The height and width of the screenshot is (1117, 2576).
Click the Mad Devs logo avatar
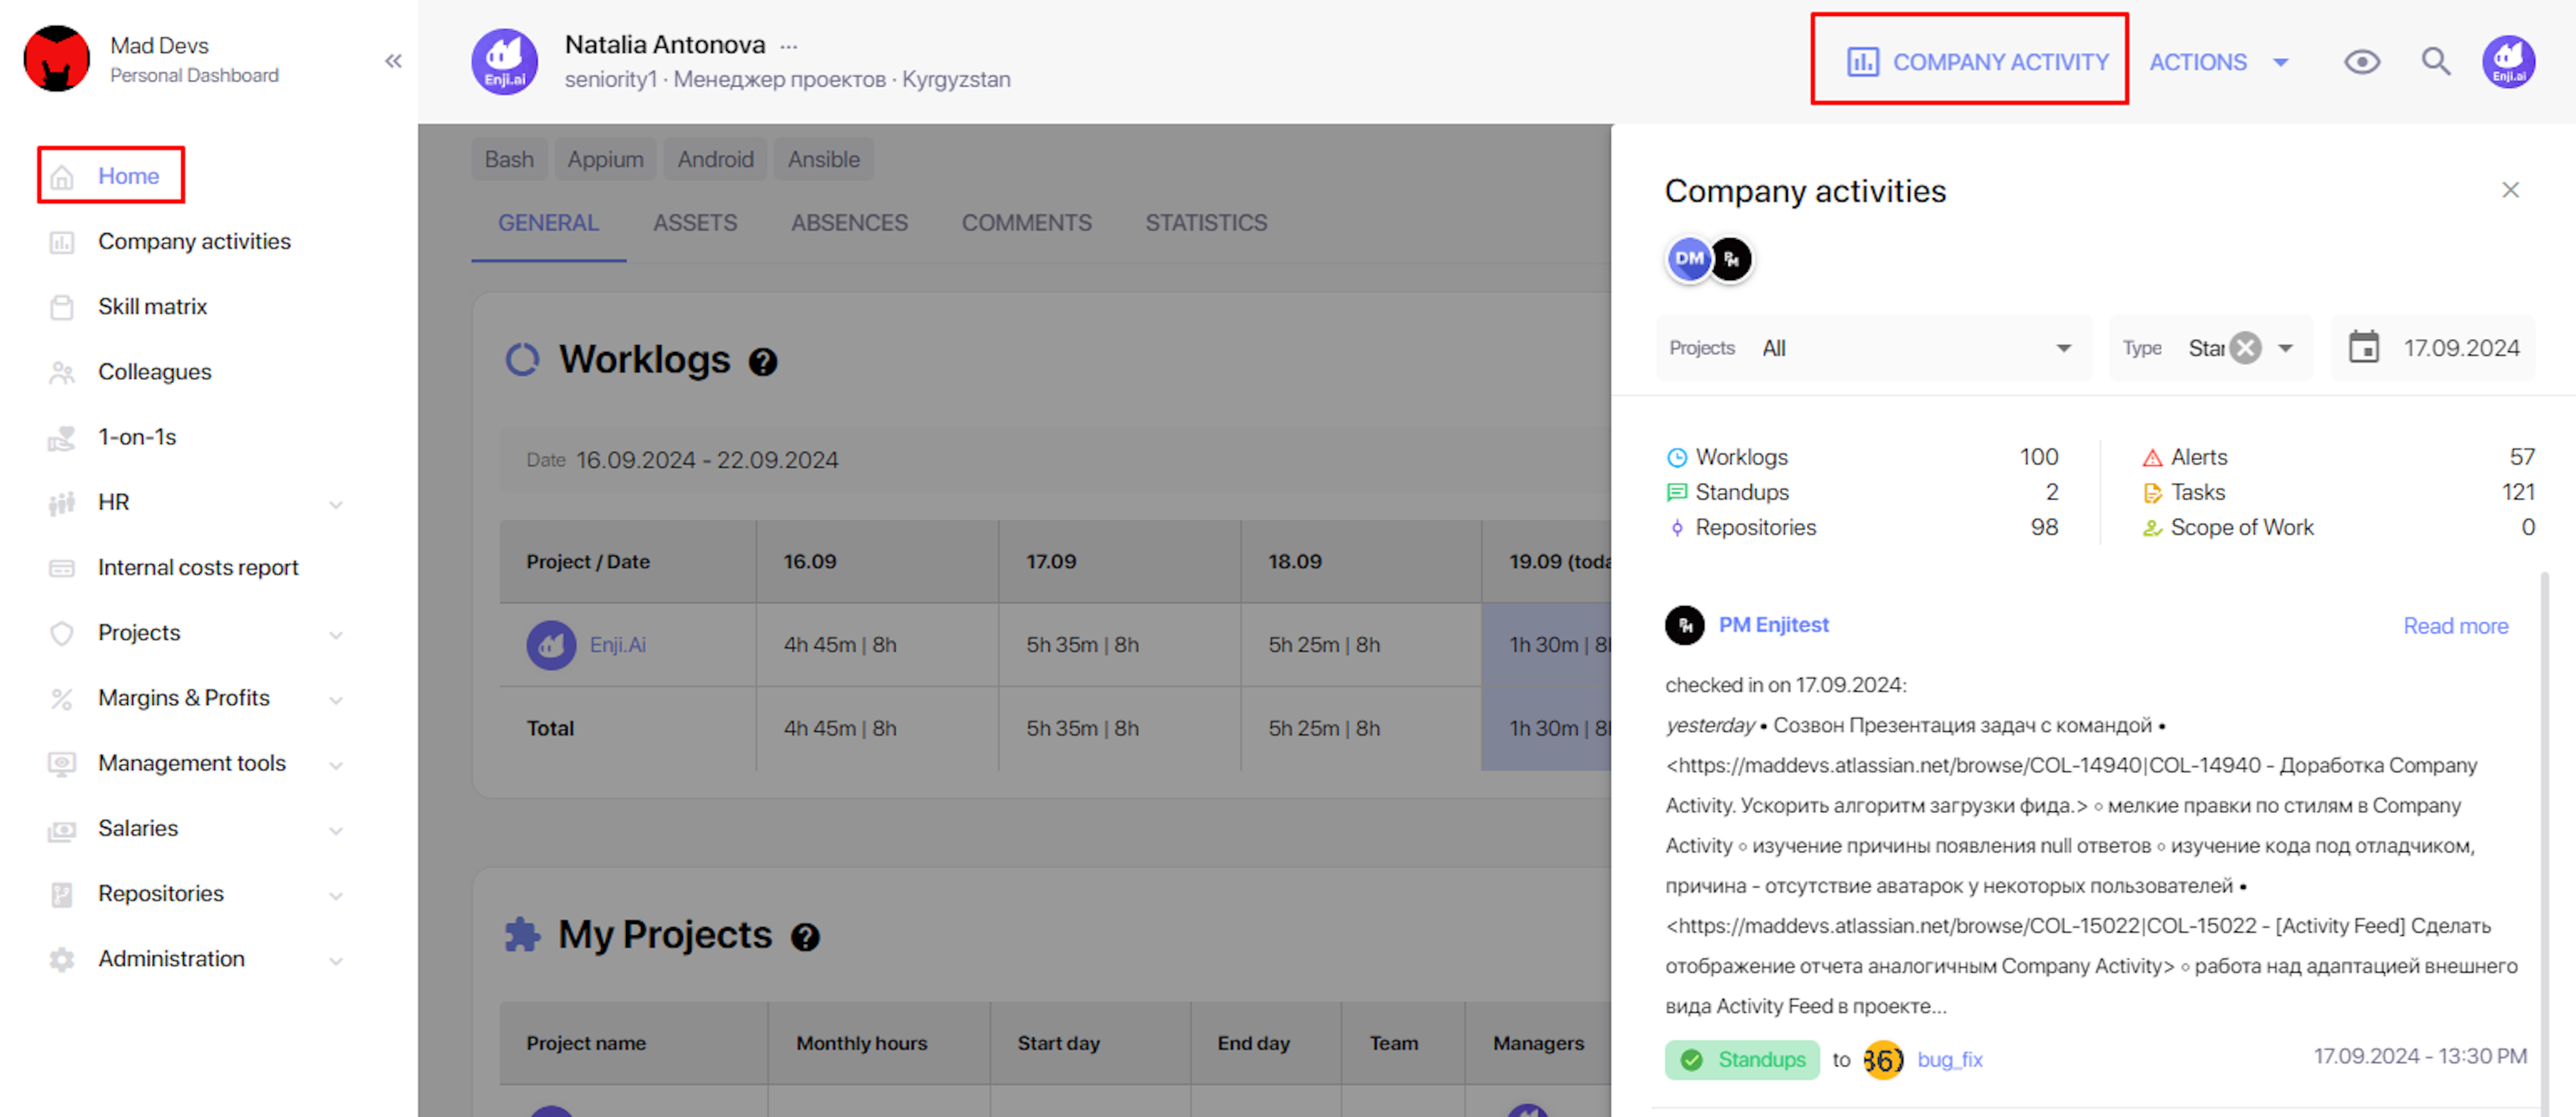(57, 59)
